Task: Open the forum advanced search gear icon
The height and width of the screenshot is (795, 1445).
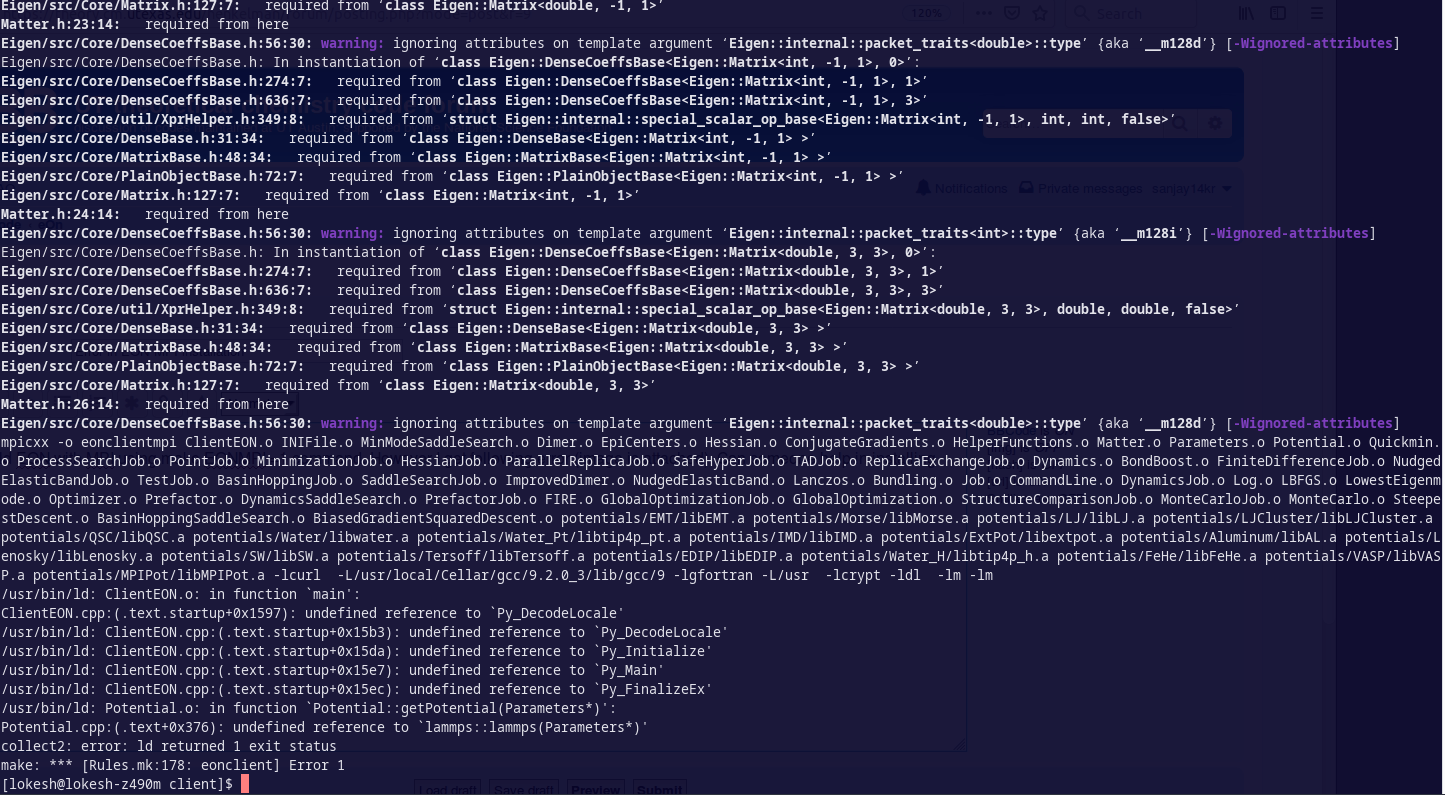Action: tap(1215, 123)
